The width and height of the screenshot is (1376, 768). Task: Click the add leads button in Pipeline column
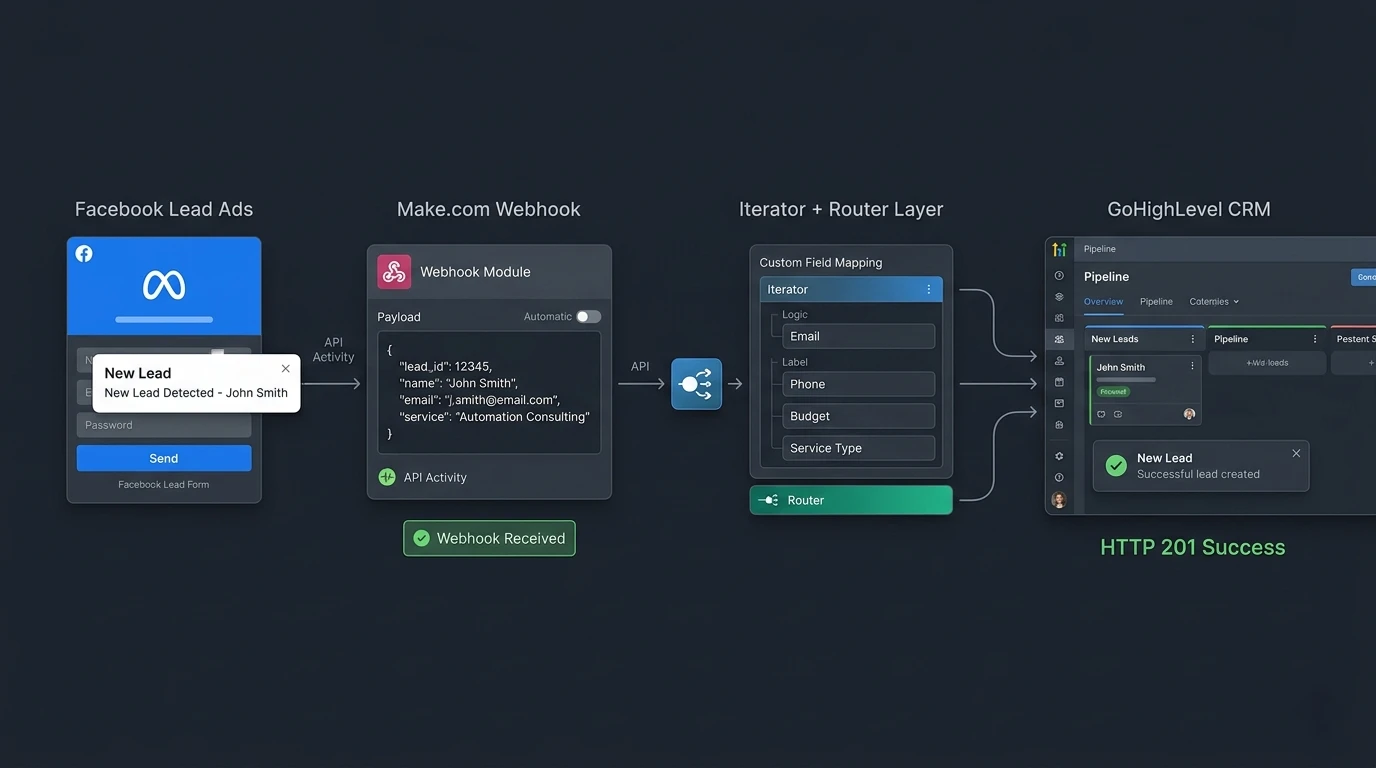[1267, 363]
